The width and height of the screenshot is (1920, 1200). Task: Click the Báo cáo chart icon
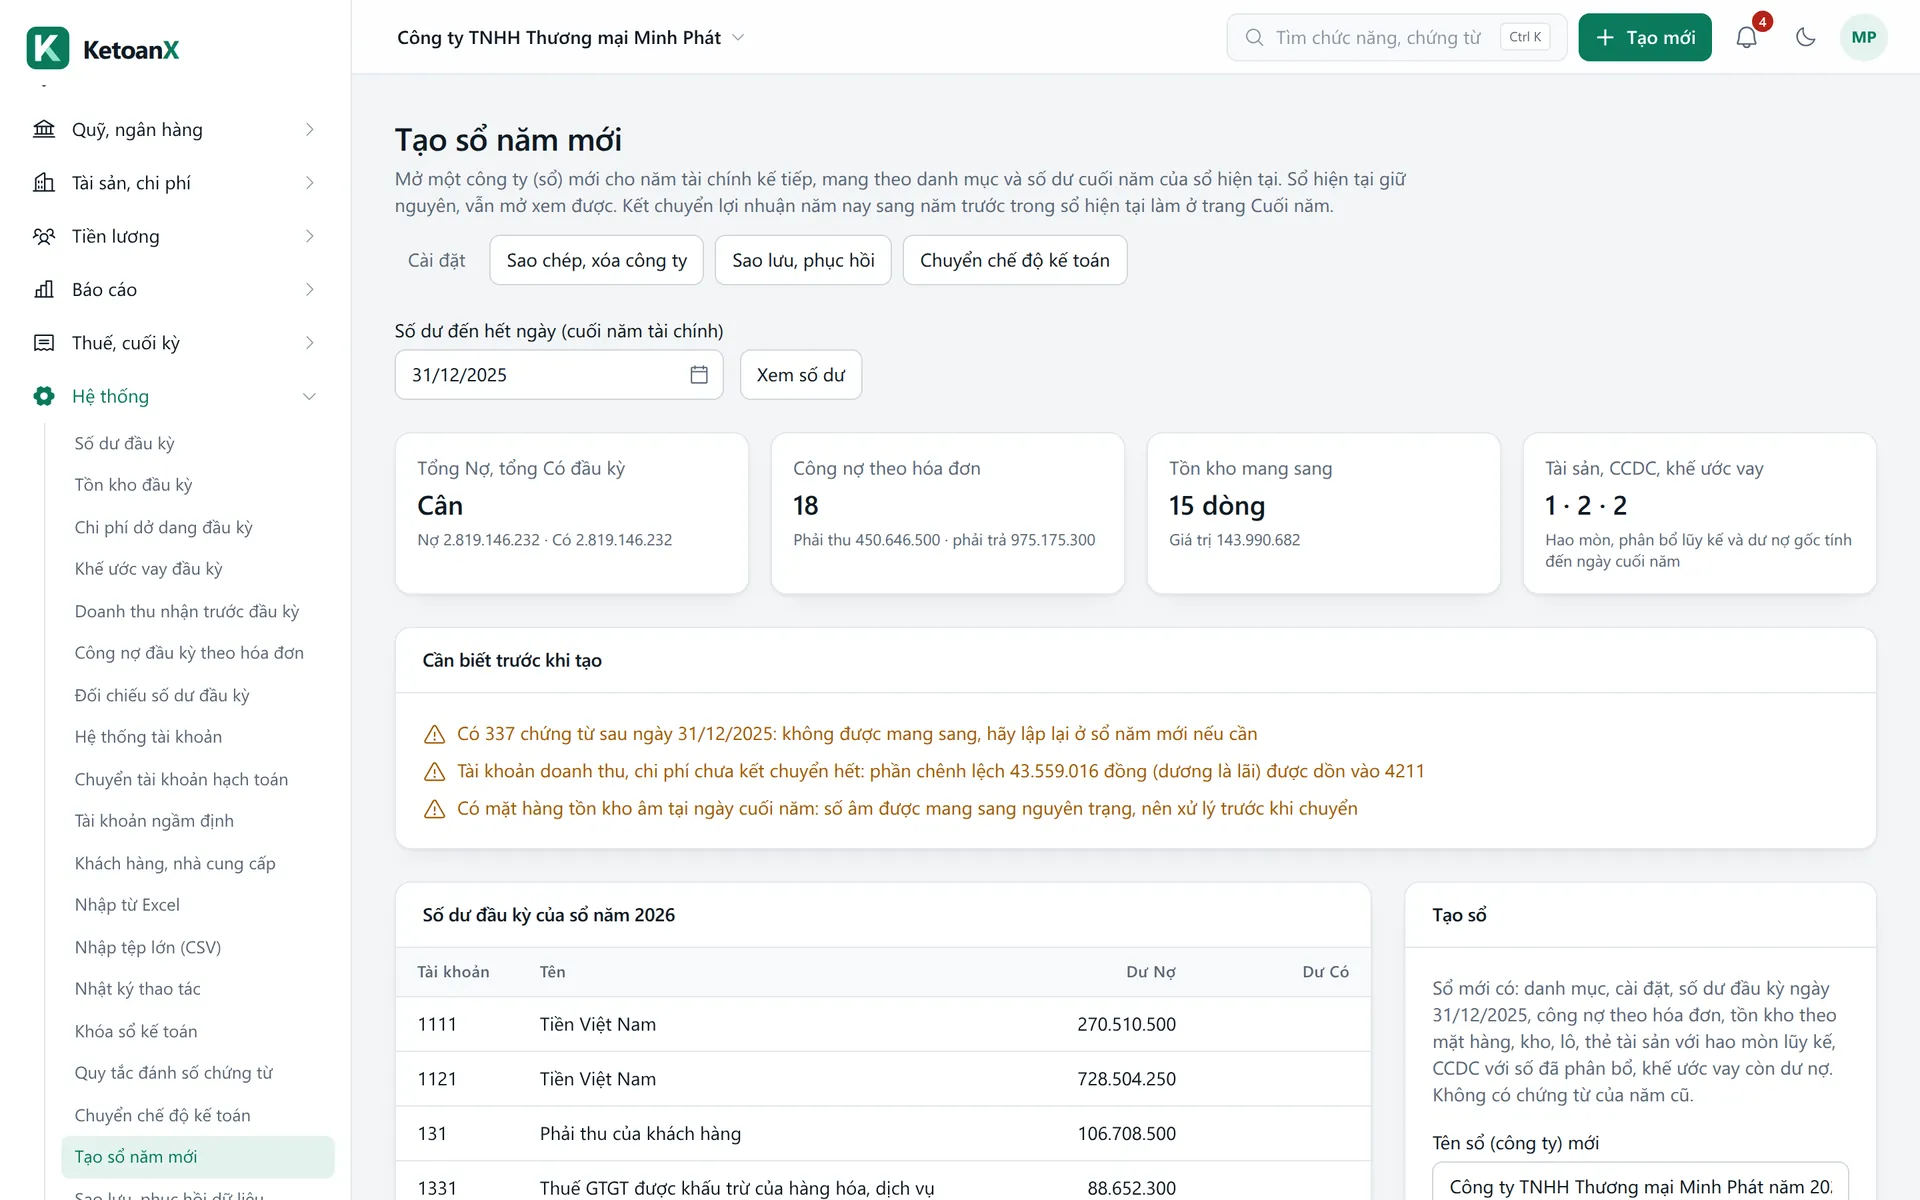coord(44,290)
